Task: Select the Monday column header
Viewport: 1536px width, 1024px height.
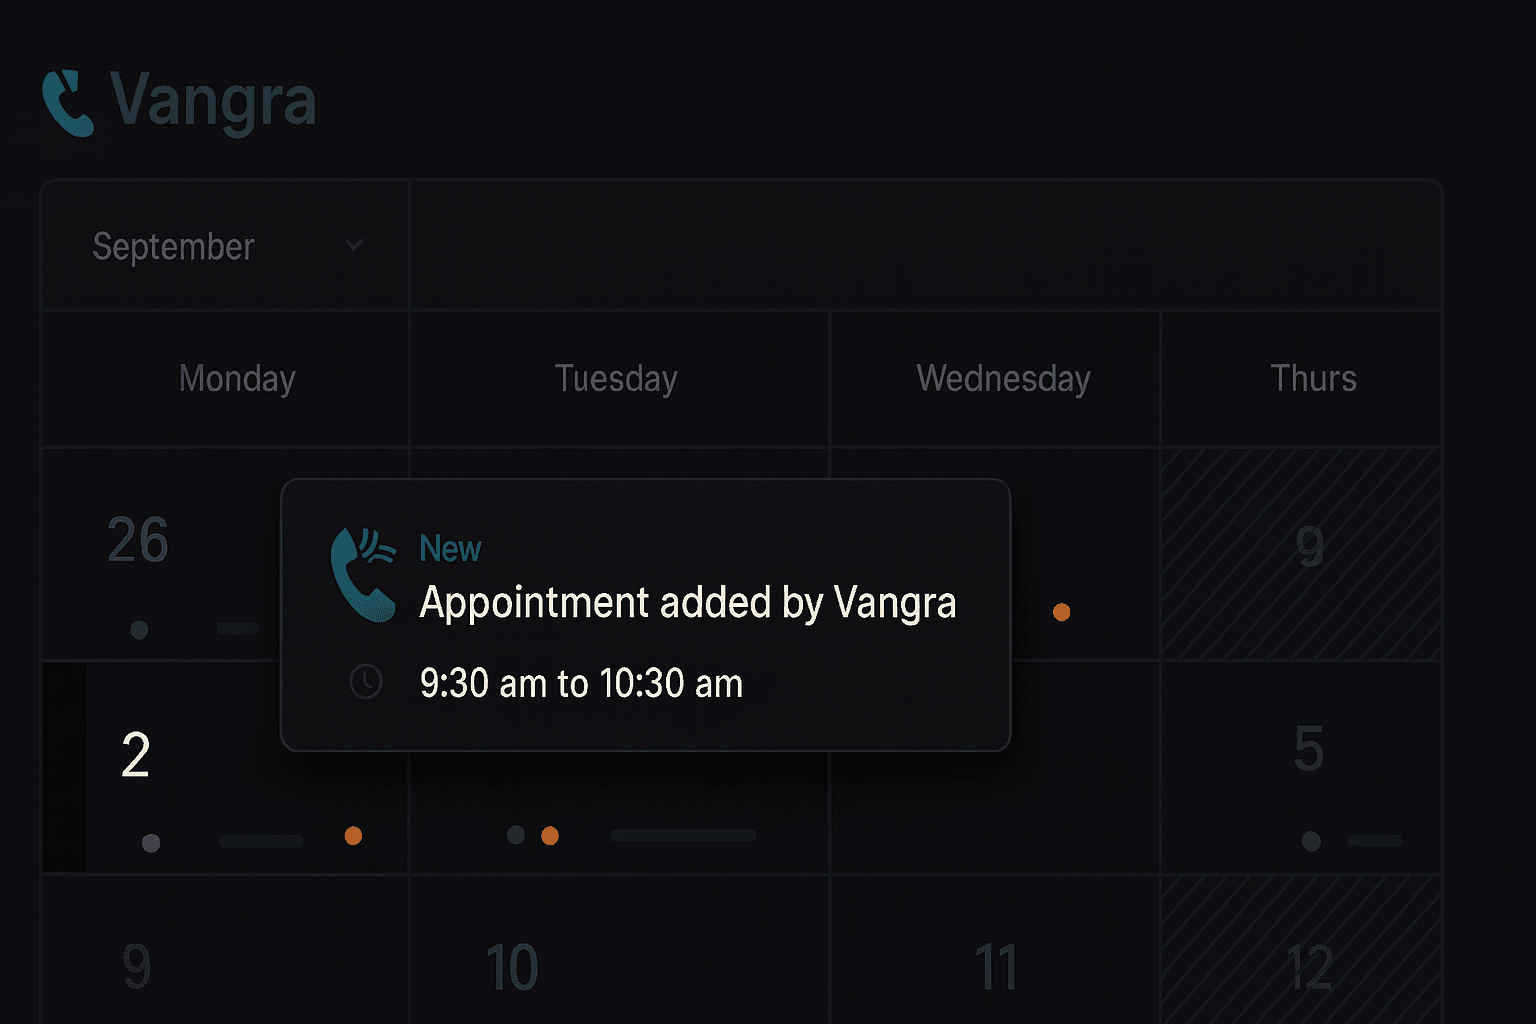Action: (x=237, y=379)
